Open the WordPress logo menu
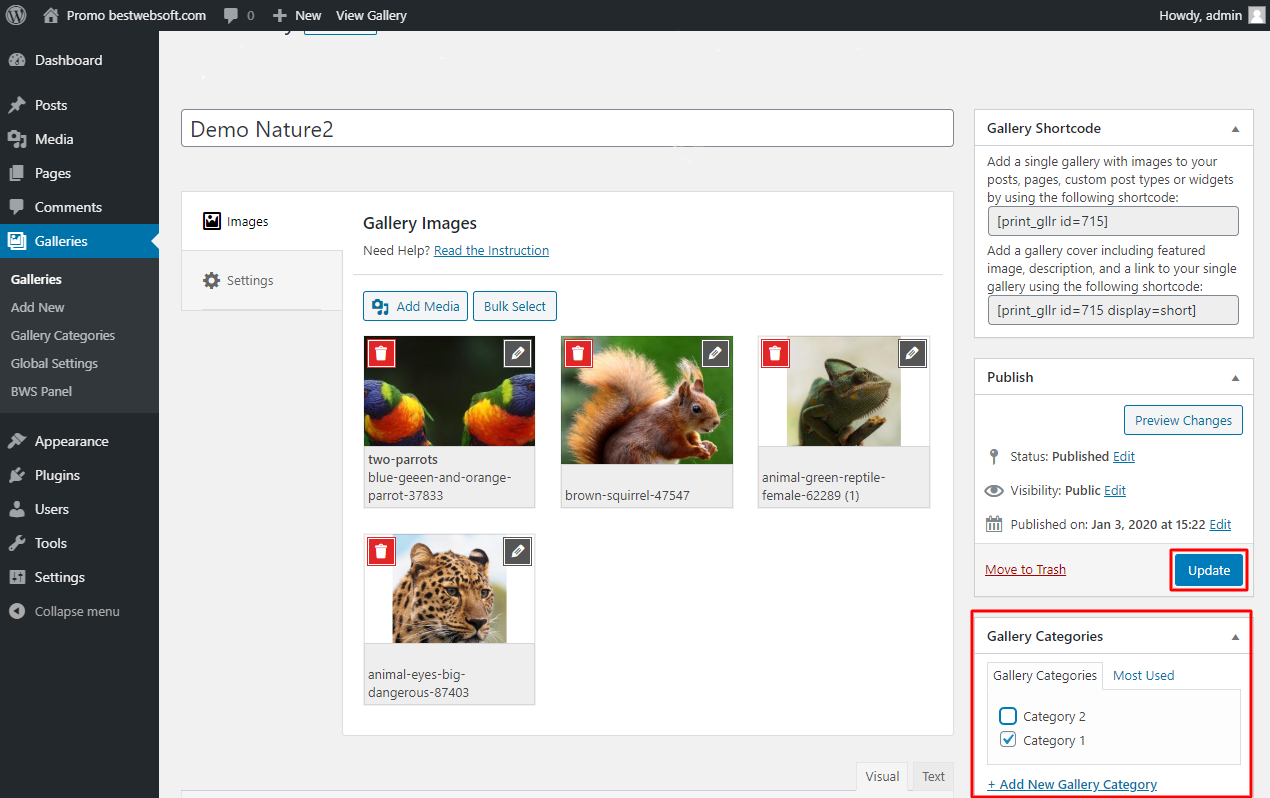The height and width of the screenshot is (798, 1270). coord(16,15)
